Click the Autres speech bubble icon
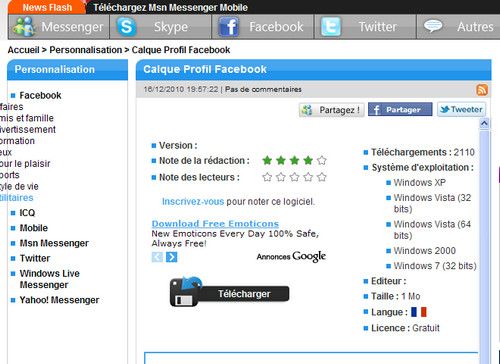 point(433,26)
